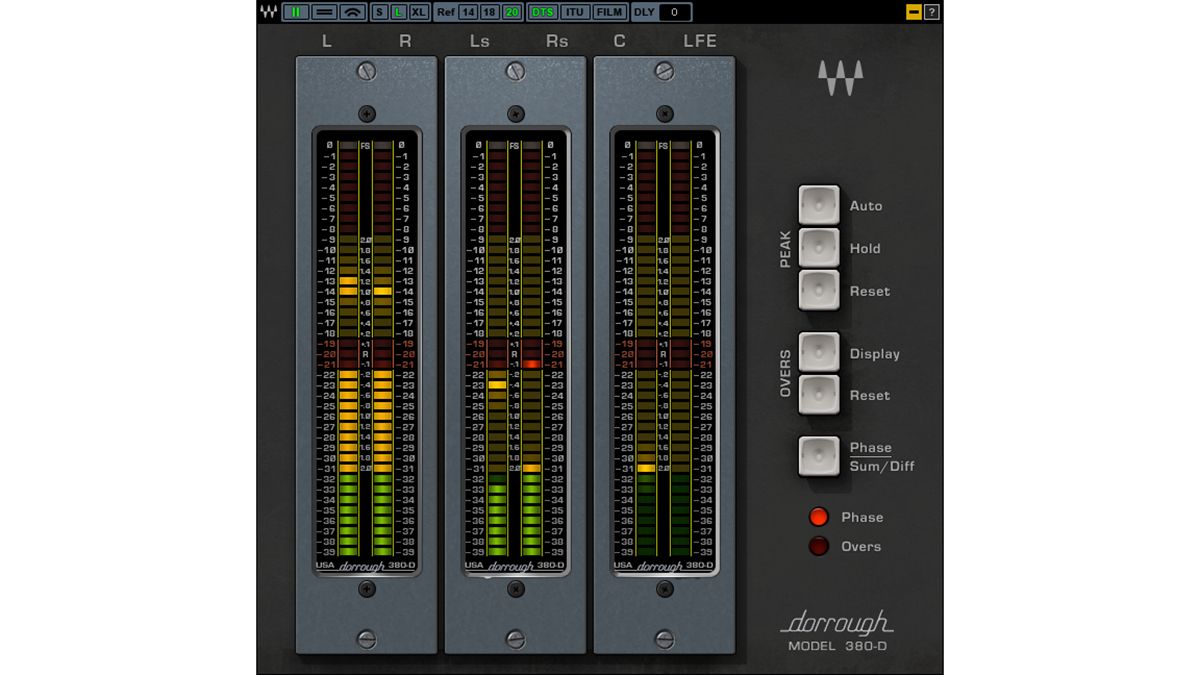Set the meter size to XL

click(x=419, y=12)
